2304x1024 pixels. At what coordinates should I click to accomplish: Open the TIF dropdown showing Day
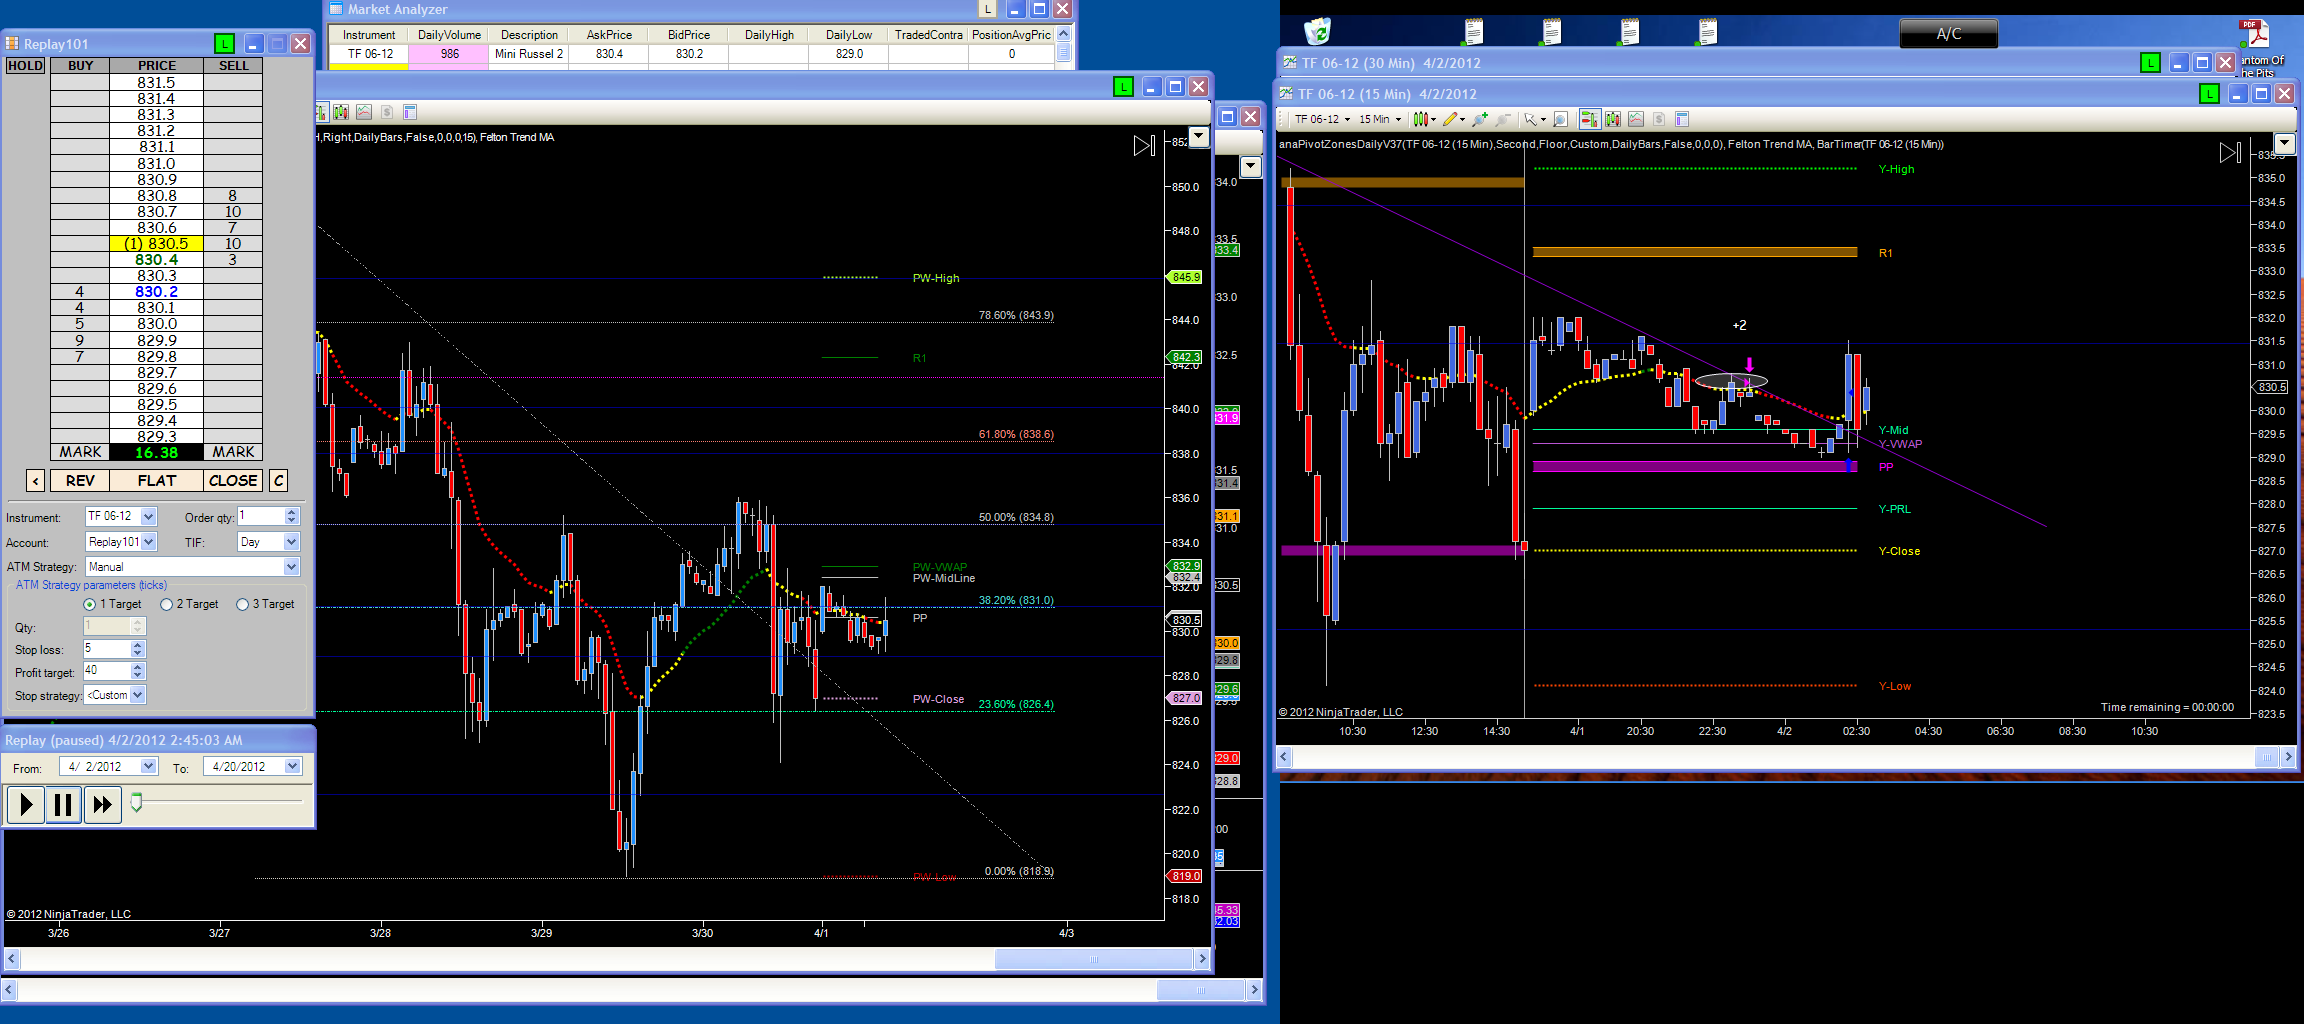(x=292, y=542)
